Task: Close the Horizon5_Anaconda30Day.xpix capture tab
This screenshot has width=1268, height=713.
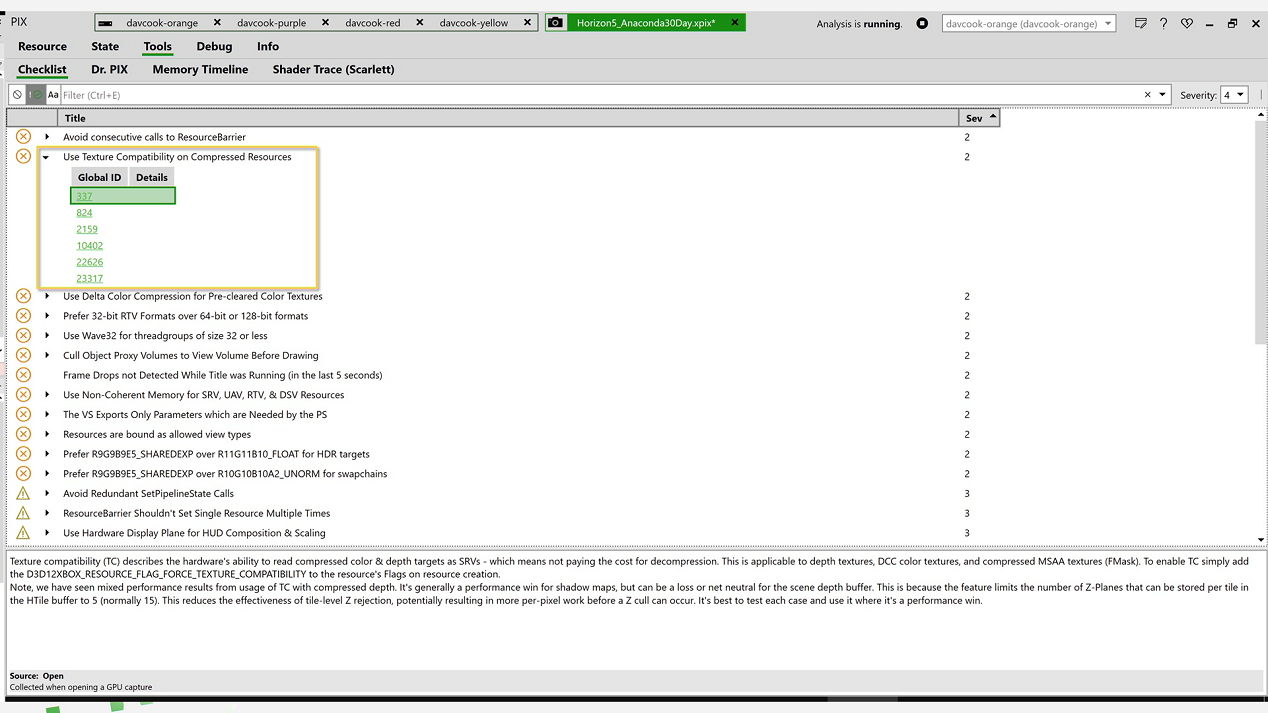Action: [x=734, y=22]
